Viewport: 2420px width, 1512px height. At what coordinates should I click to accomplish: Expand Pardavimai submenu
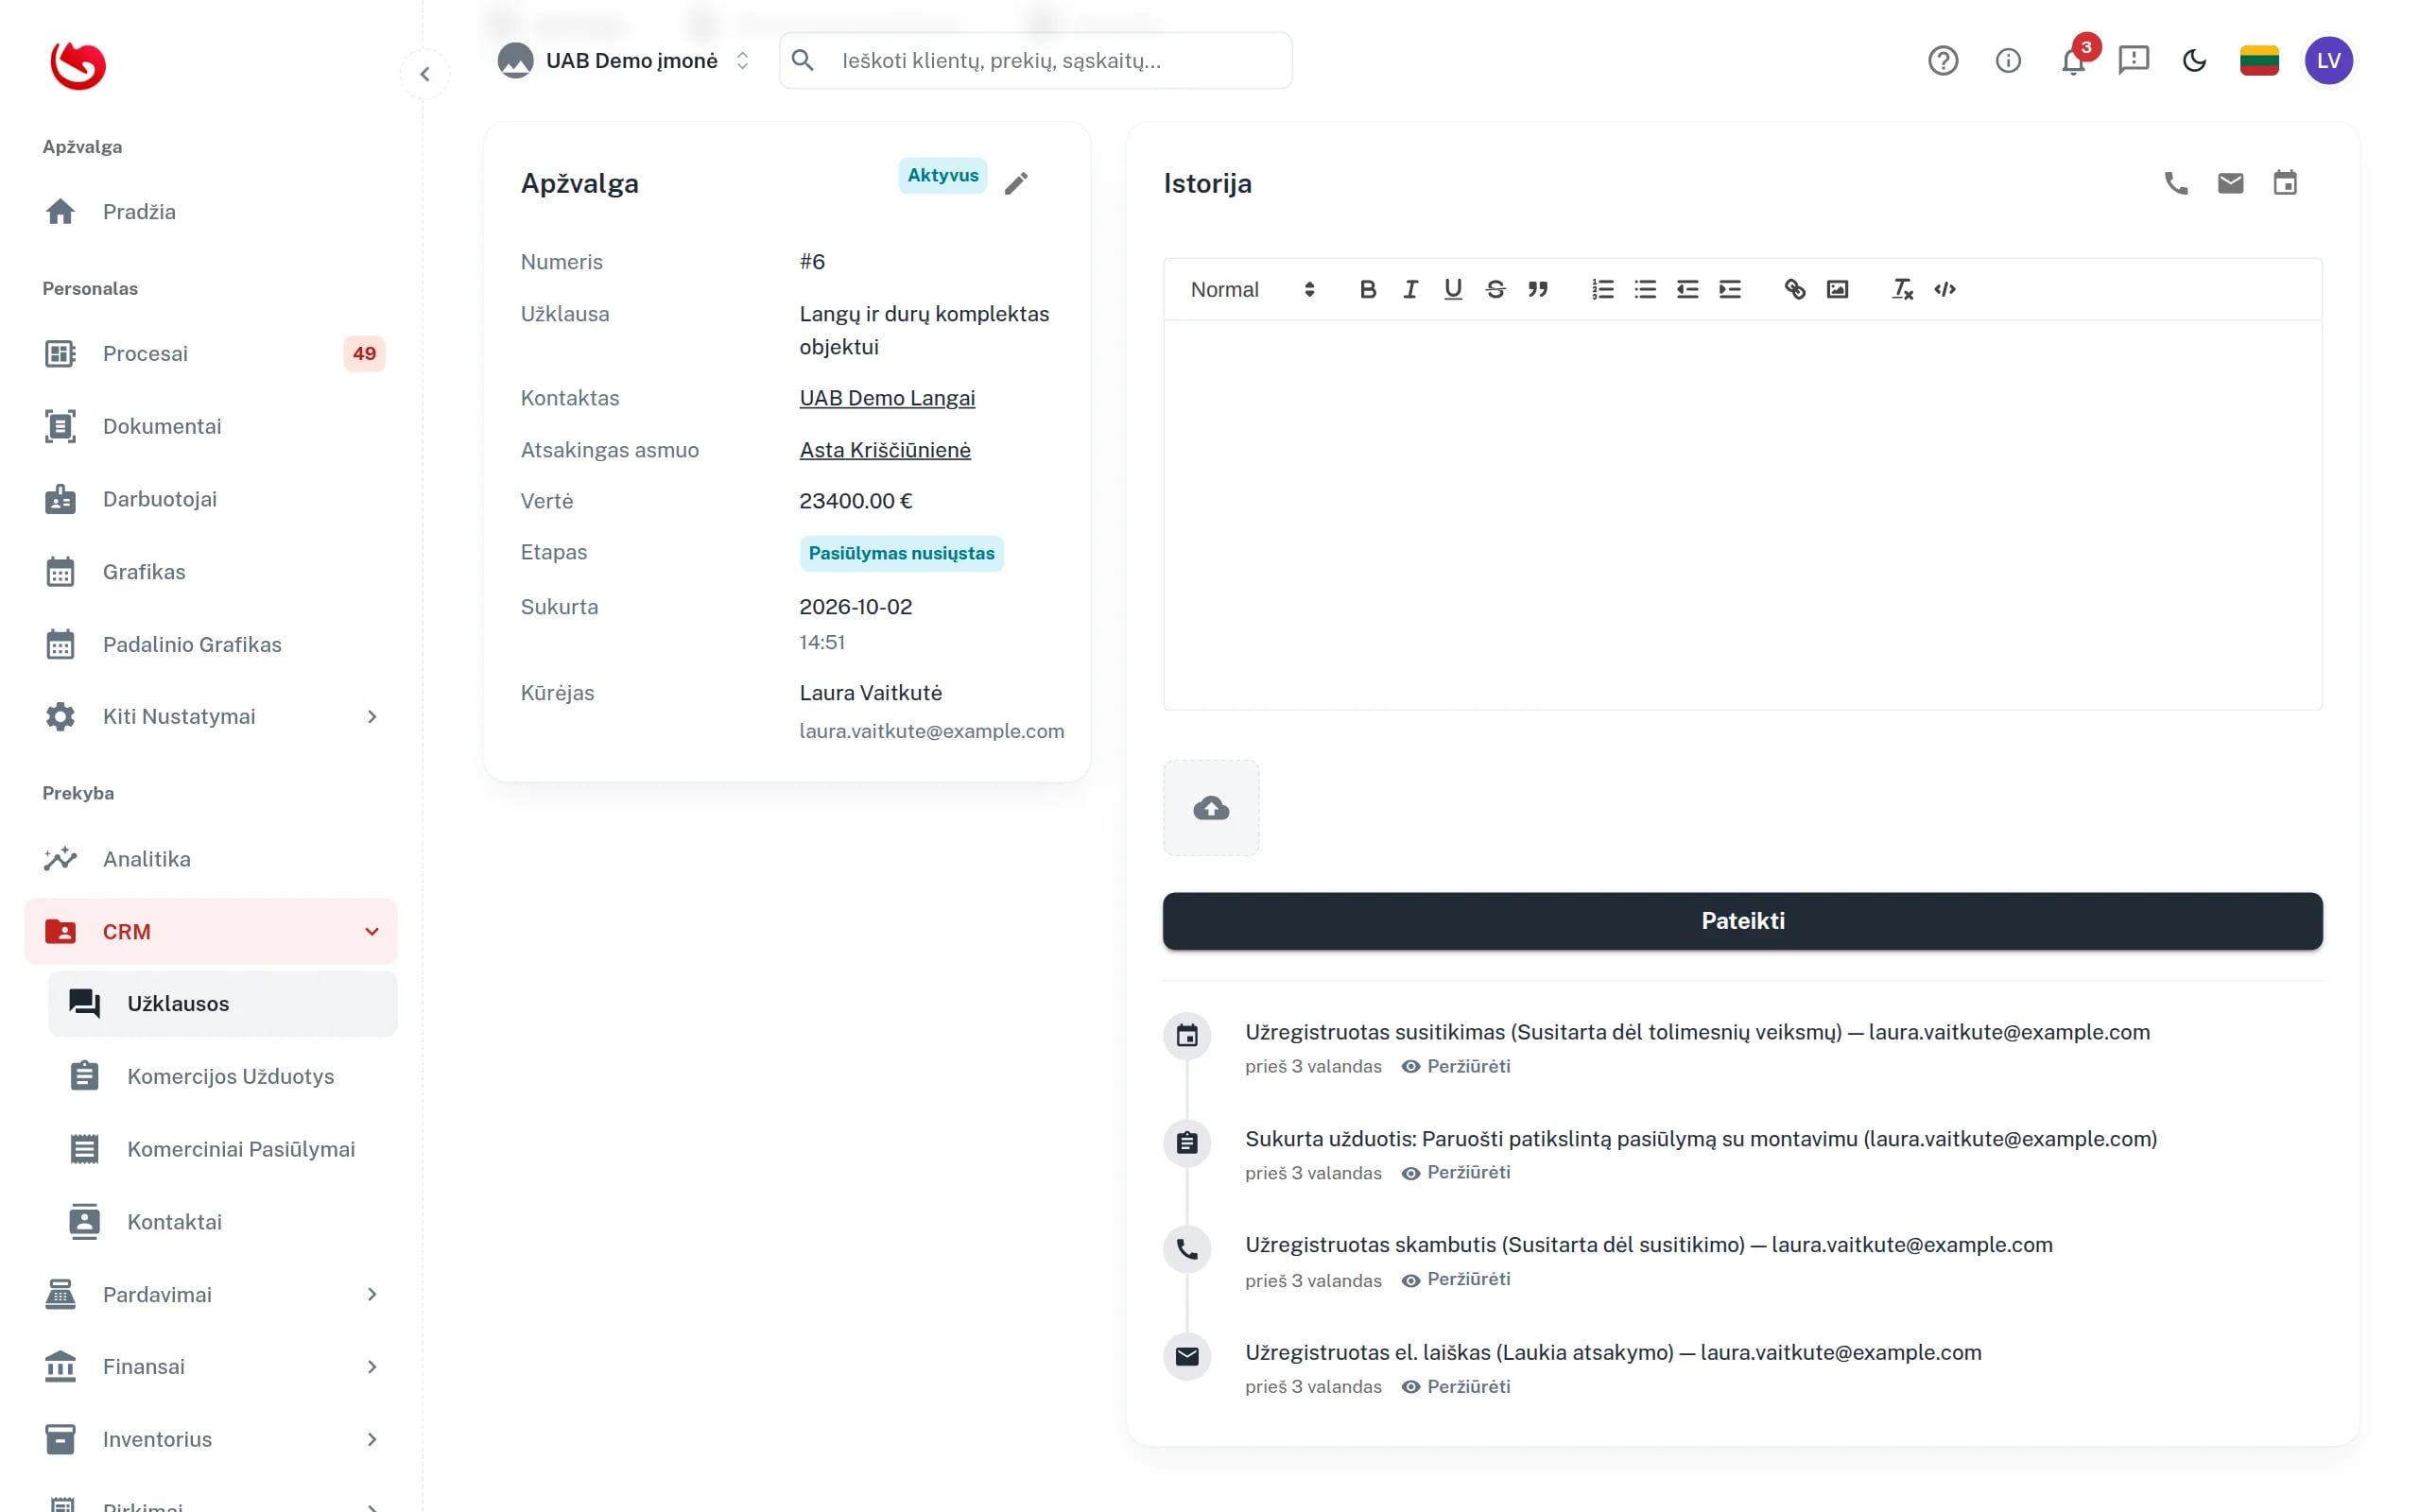click(211, 1295)
